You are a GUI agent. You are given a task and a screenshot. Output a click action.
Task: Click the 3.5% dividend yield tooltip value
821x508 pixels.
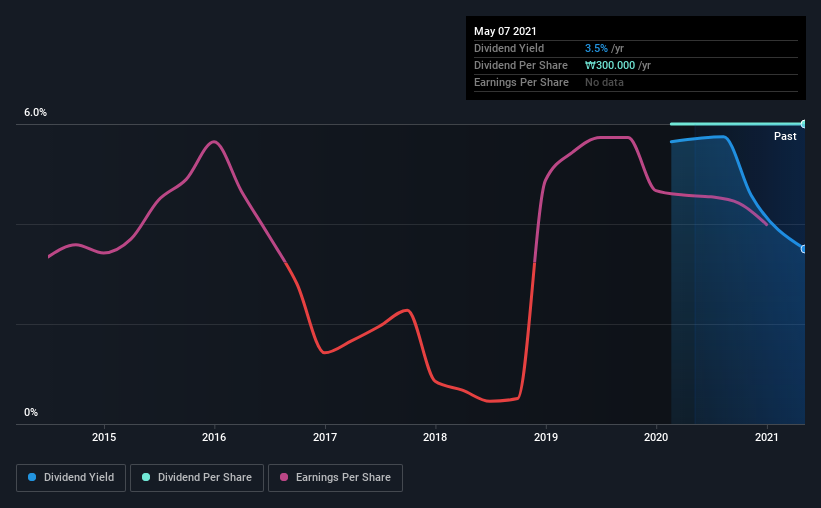[596, 48]
